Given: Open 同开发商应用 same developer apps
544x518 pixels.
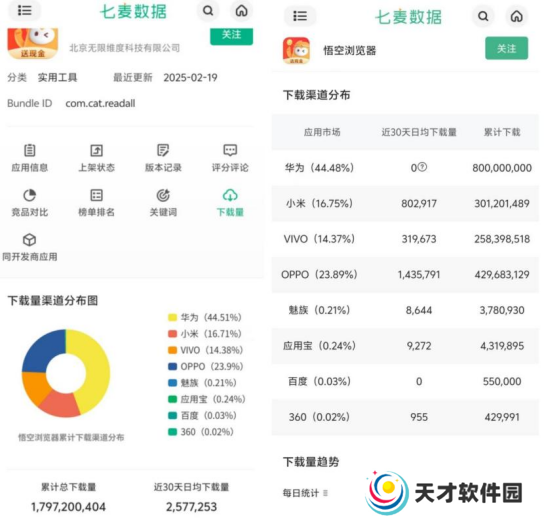Looking at the screenshot, I should [x=29, y=247].
